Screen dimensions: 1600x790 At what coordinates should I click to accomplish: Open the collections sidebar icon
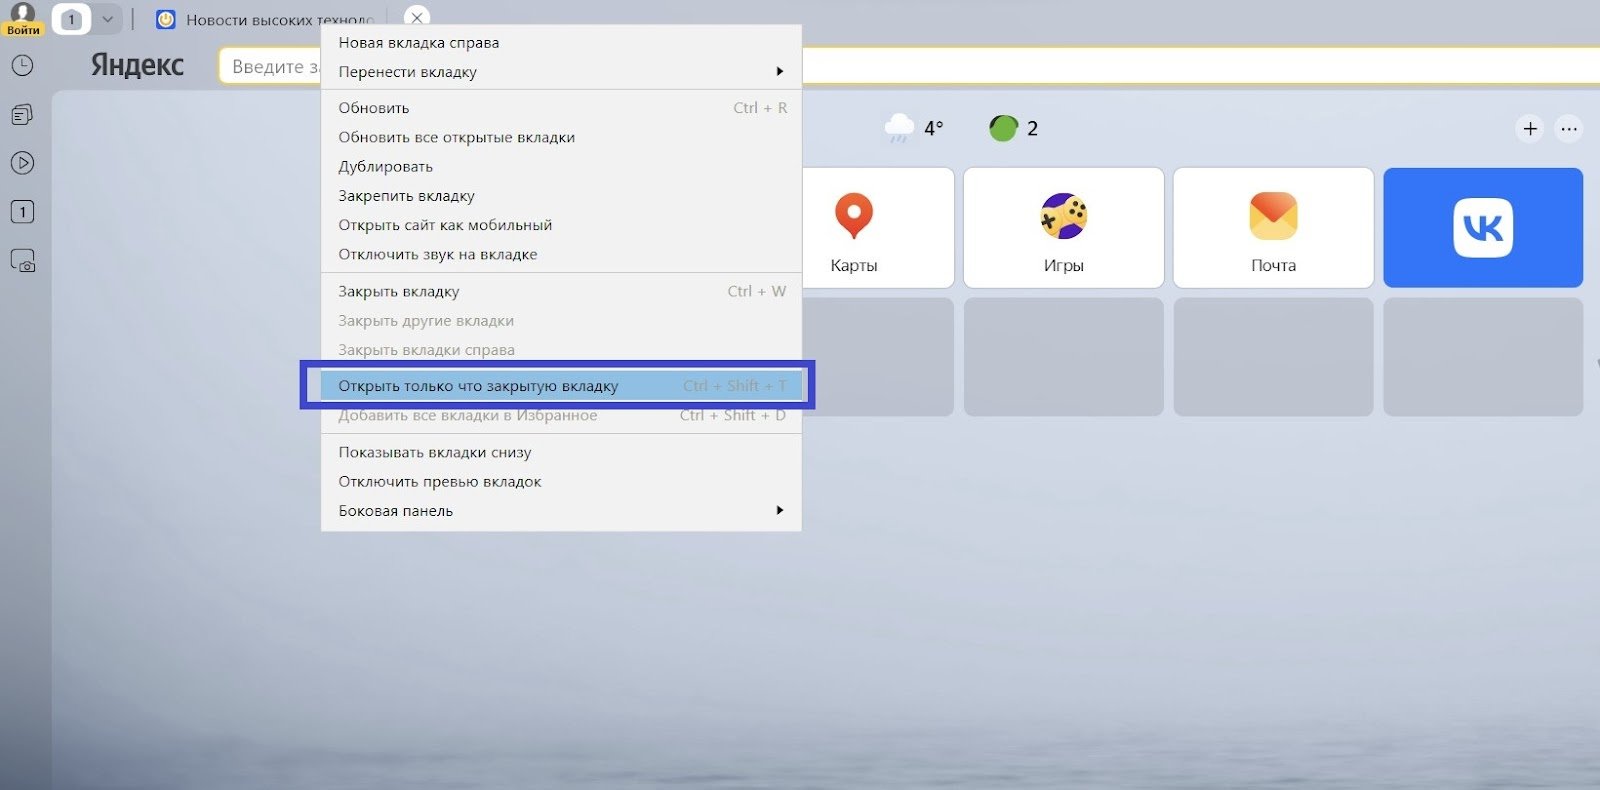(x=22, y=114)
